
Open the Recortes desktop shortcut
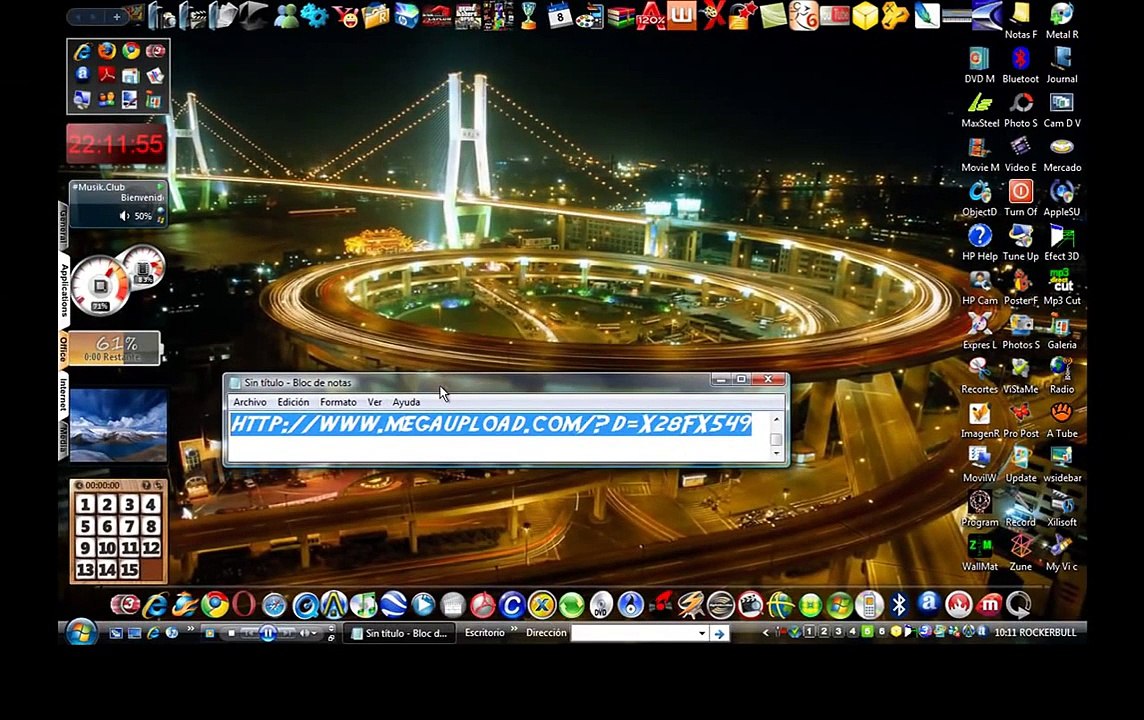click(x=979, y=376)
